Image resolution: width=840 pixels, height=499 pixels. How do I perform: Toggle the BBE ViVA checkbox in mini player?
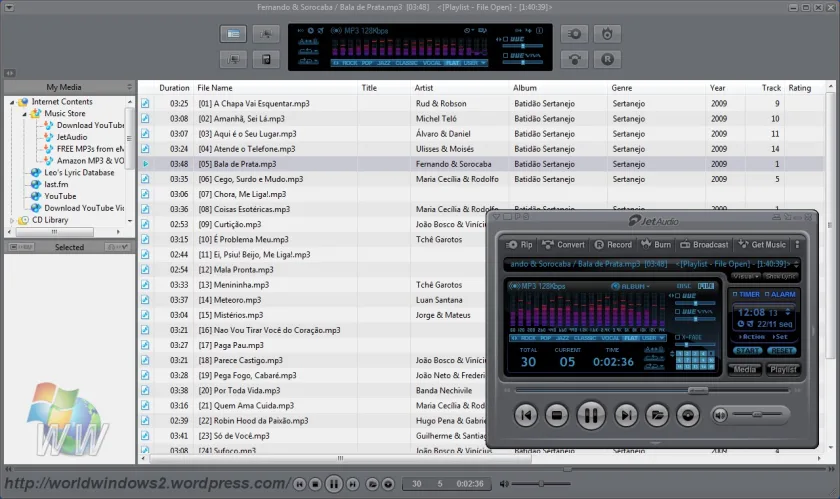tap(678, 311)
